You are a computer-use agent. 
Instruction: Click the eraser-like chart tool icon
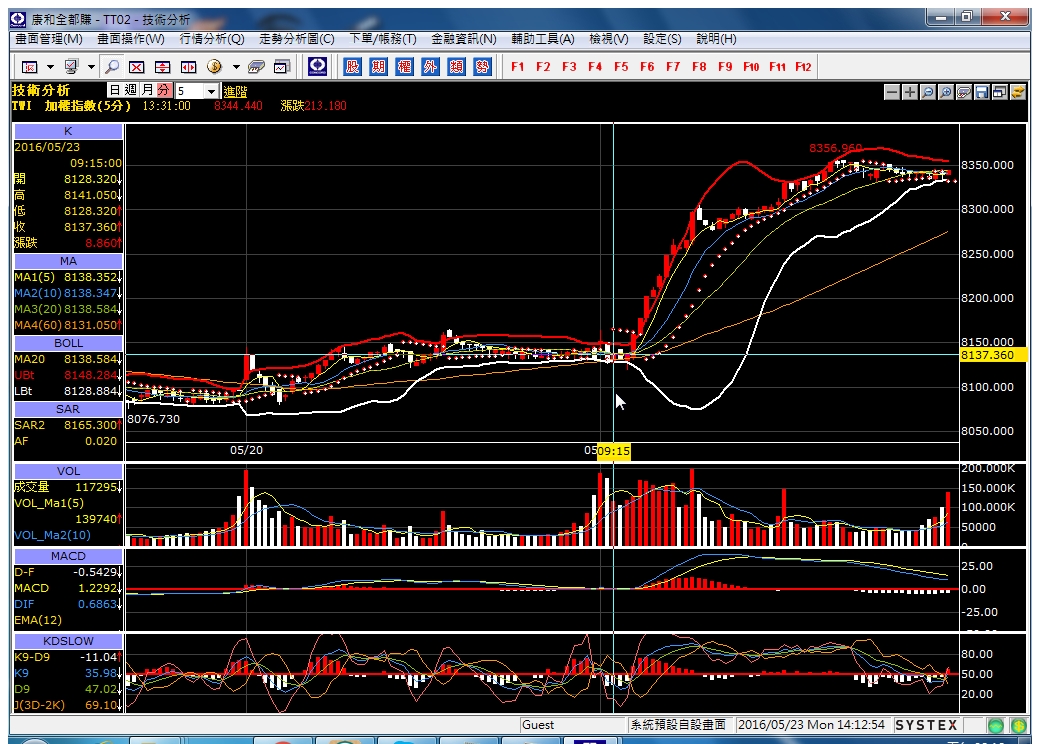pyautogui.click(x=964, y=92)
